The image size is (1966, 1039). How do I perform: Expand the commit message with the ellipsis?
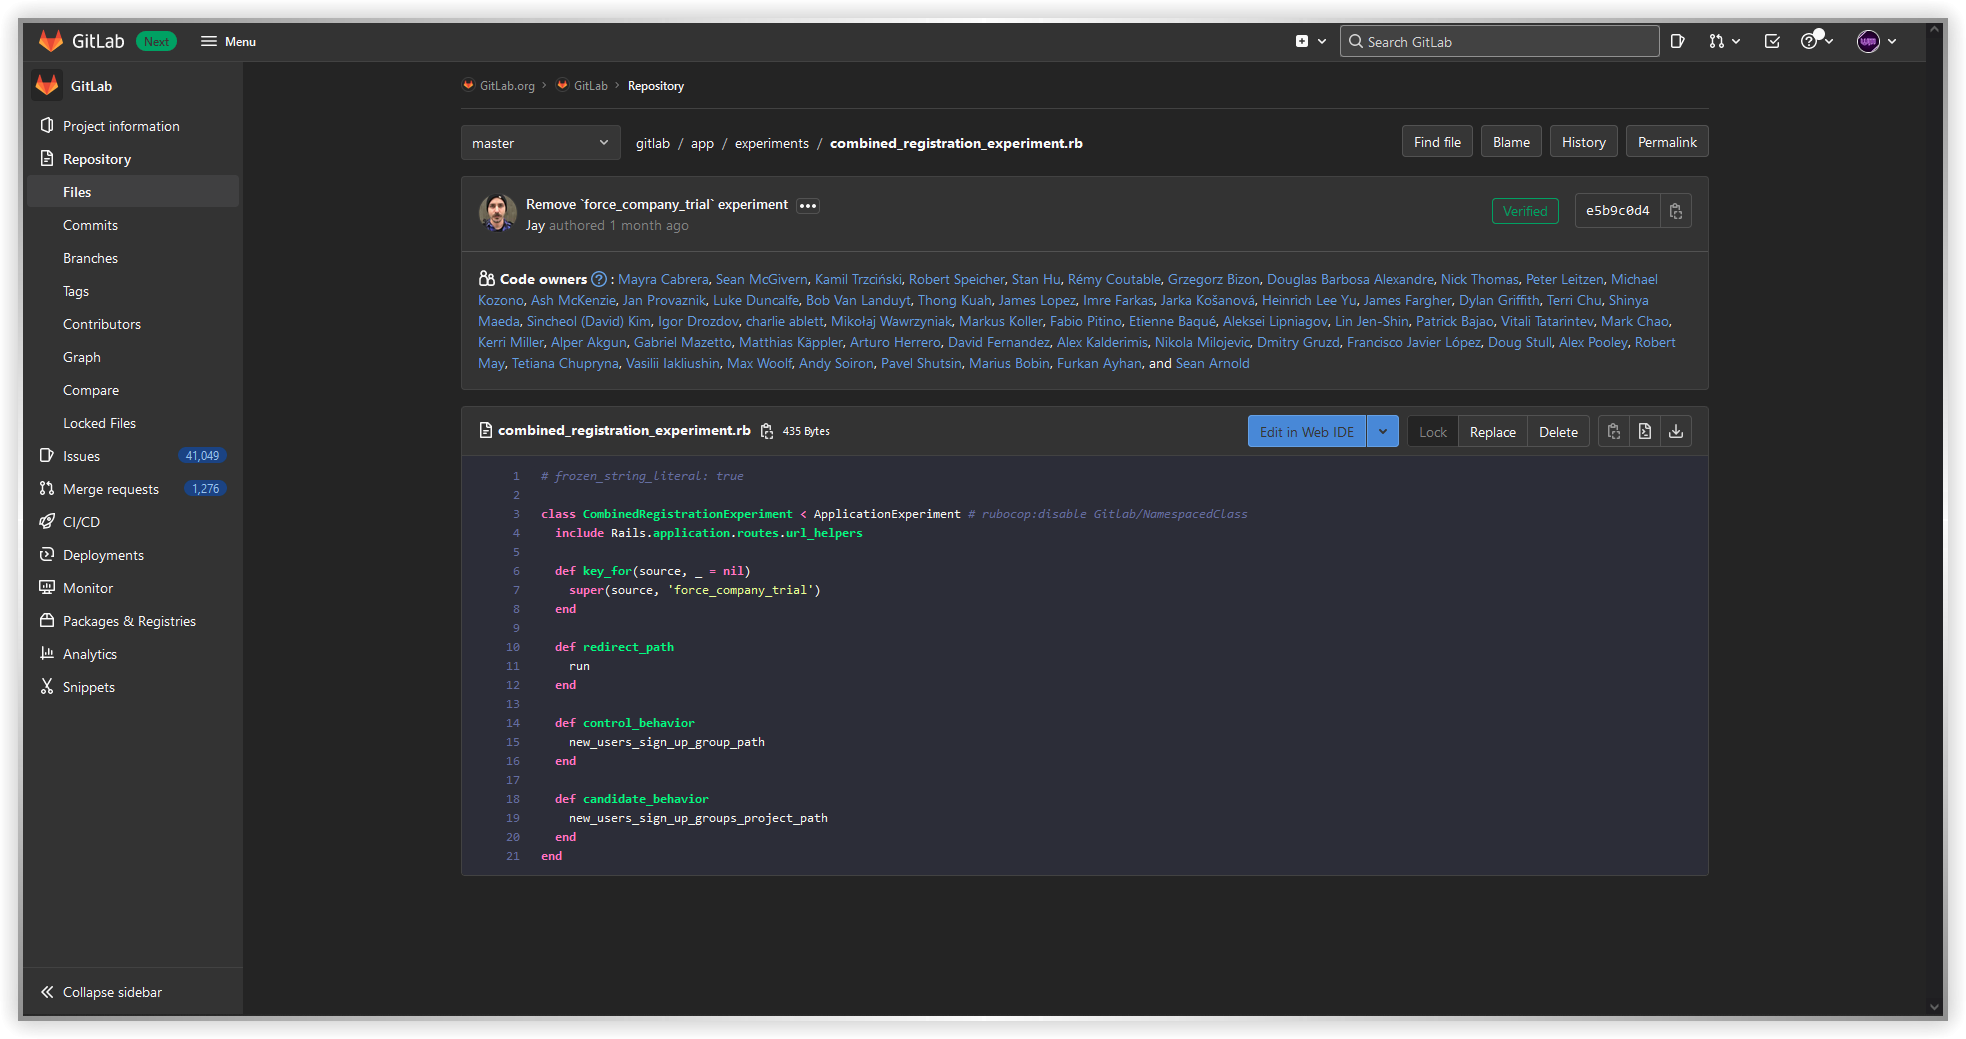click(808, 205)
